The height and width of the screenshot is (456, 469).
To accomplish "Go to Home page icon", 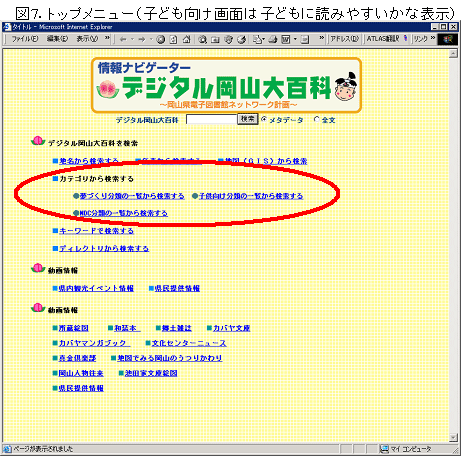I will click(x=186, y=39).
